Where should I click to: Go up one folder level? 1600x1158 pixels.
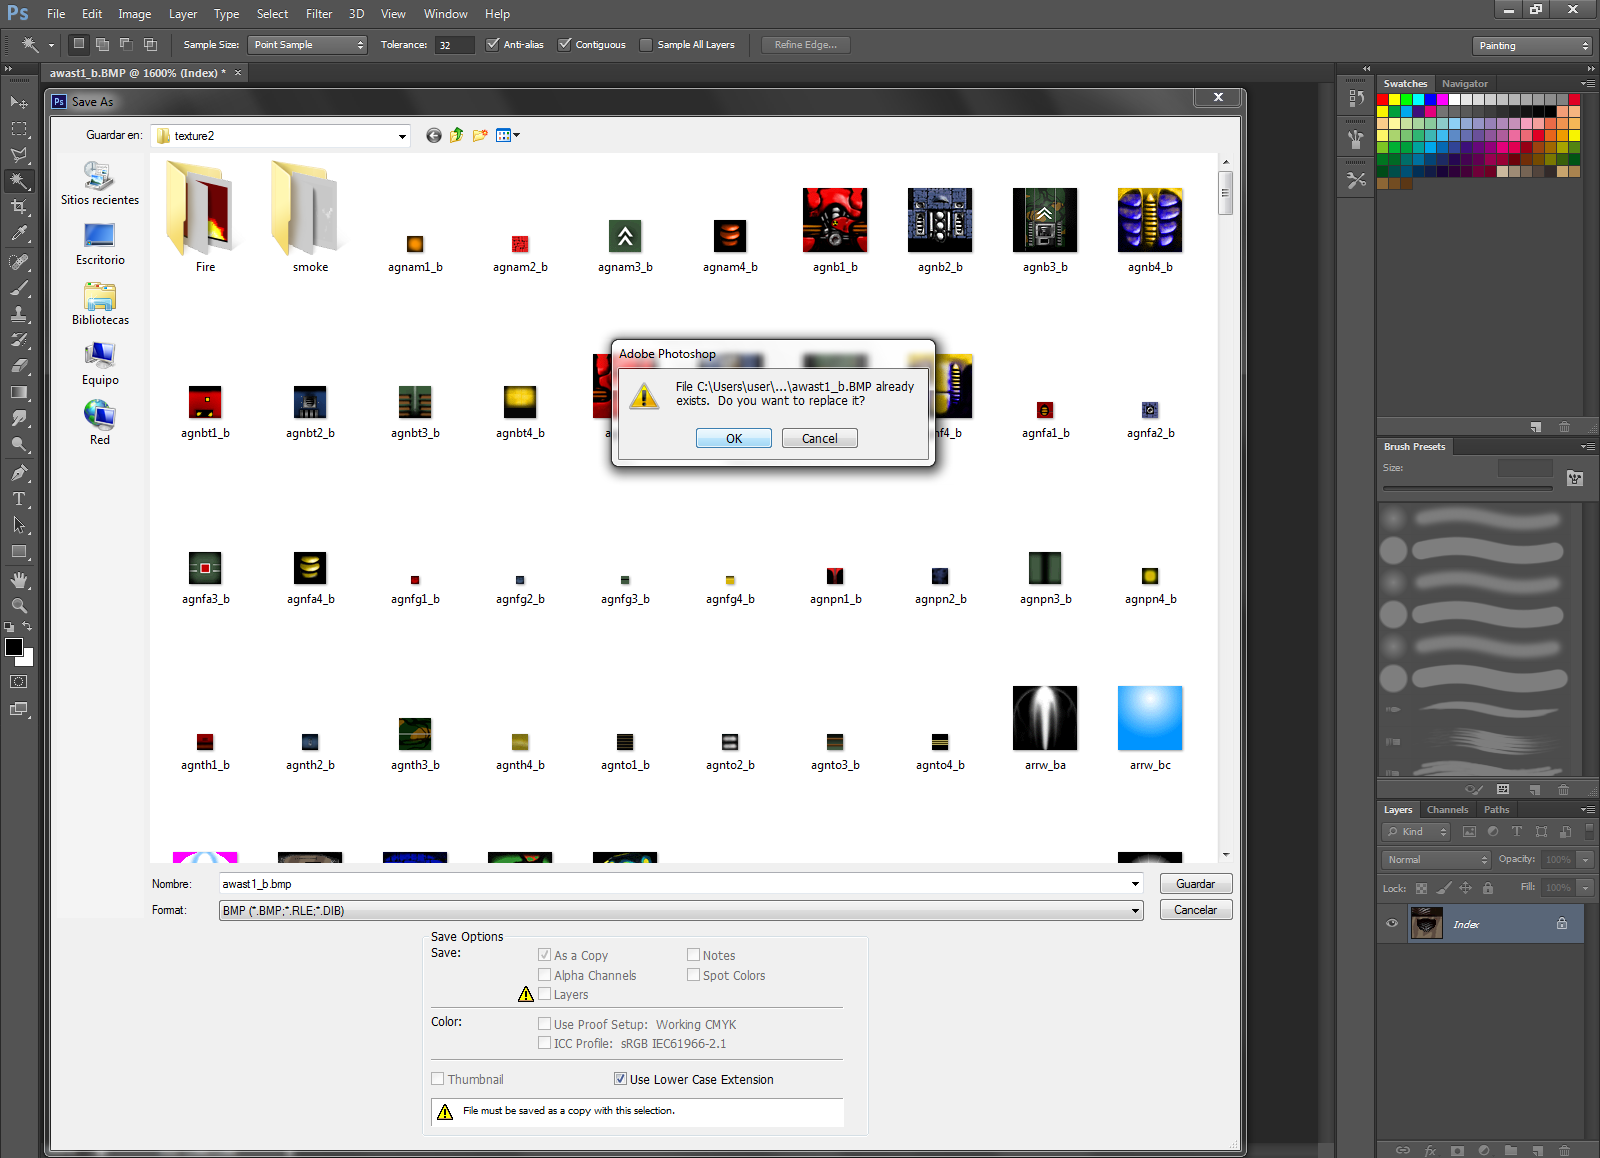pos(457,135)
